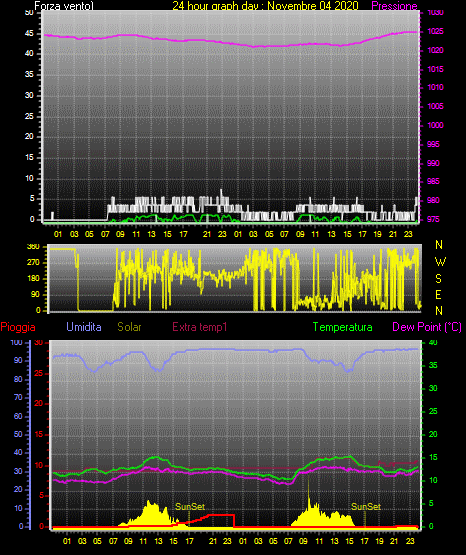
Task: Click the 'Dew Point (°C)' legend label
Action: point(427,327)
